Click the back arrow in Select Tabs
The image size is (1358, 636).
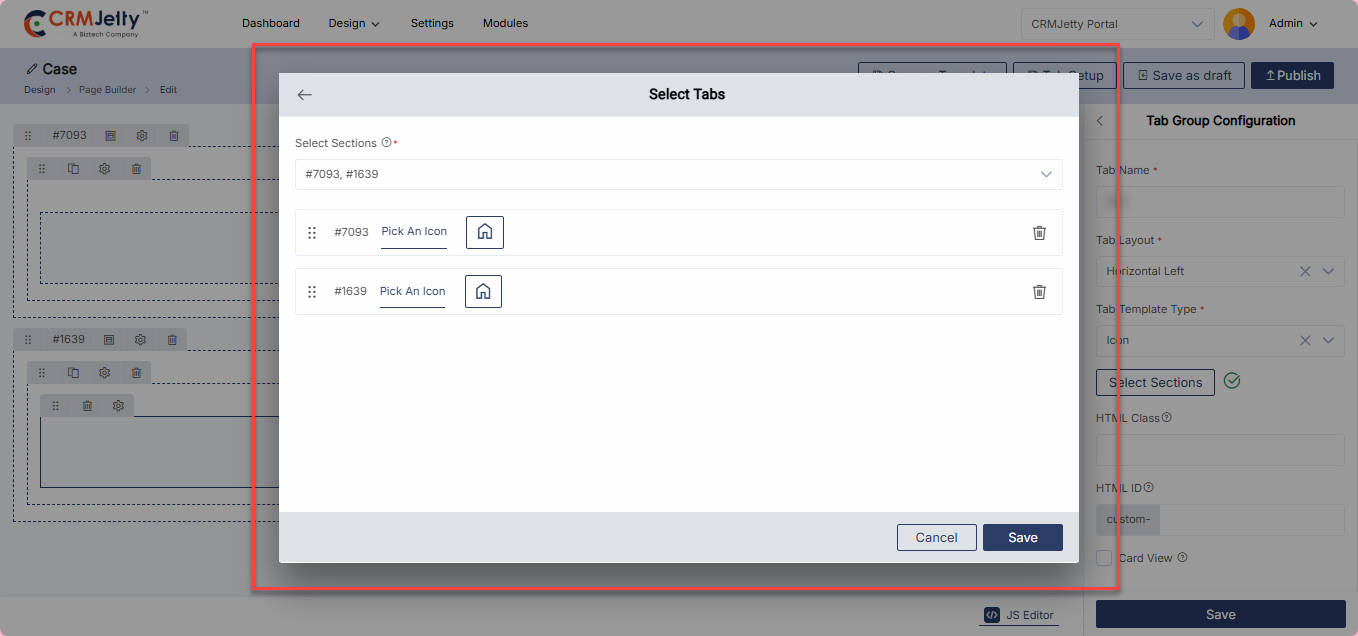tap(305, 95)
